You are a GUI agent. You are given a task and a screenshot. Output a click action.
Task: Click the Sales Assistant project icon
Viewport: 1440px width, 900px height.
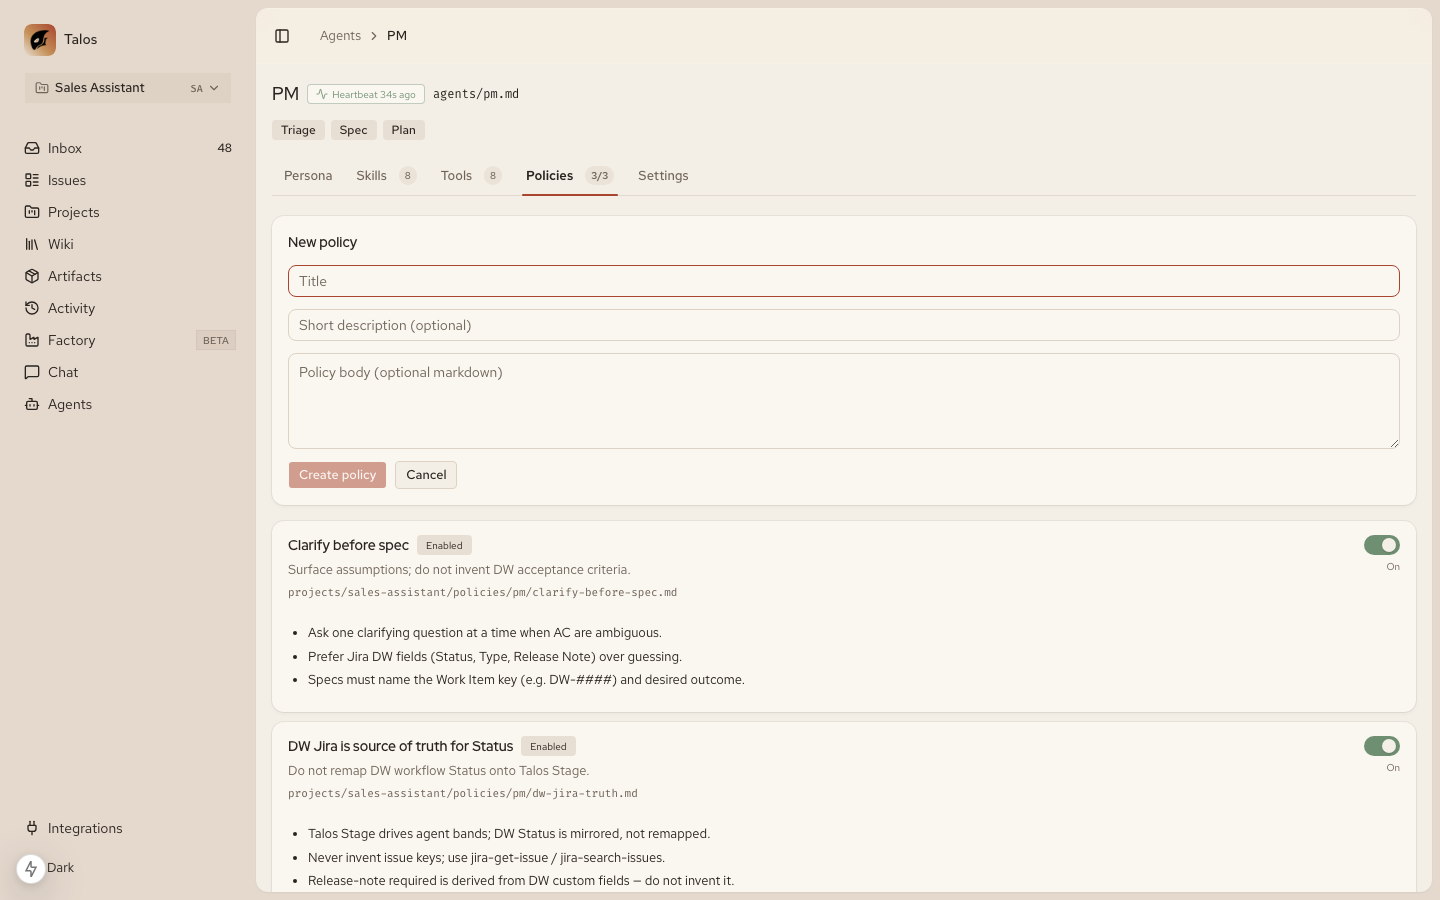pyautogui.click(x=42, y=88)
